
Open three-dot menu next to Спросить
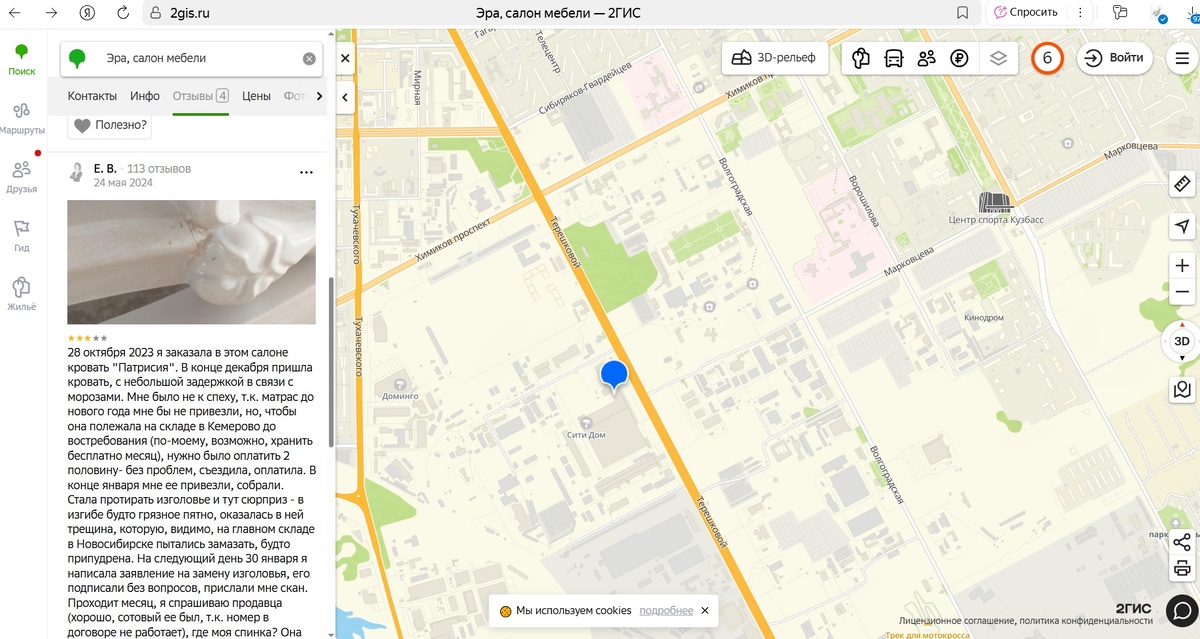[x=1082, y=13]
